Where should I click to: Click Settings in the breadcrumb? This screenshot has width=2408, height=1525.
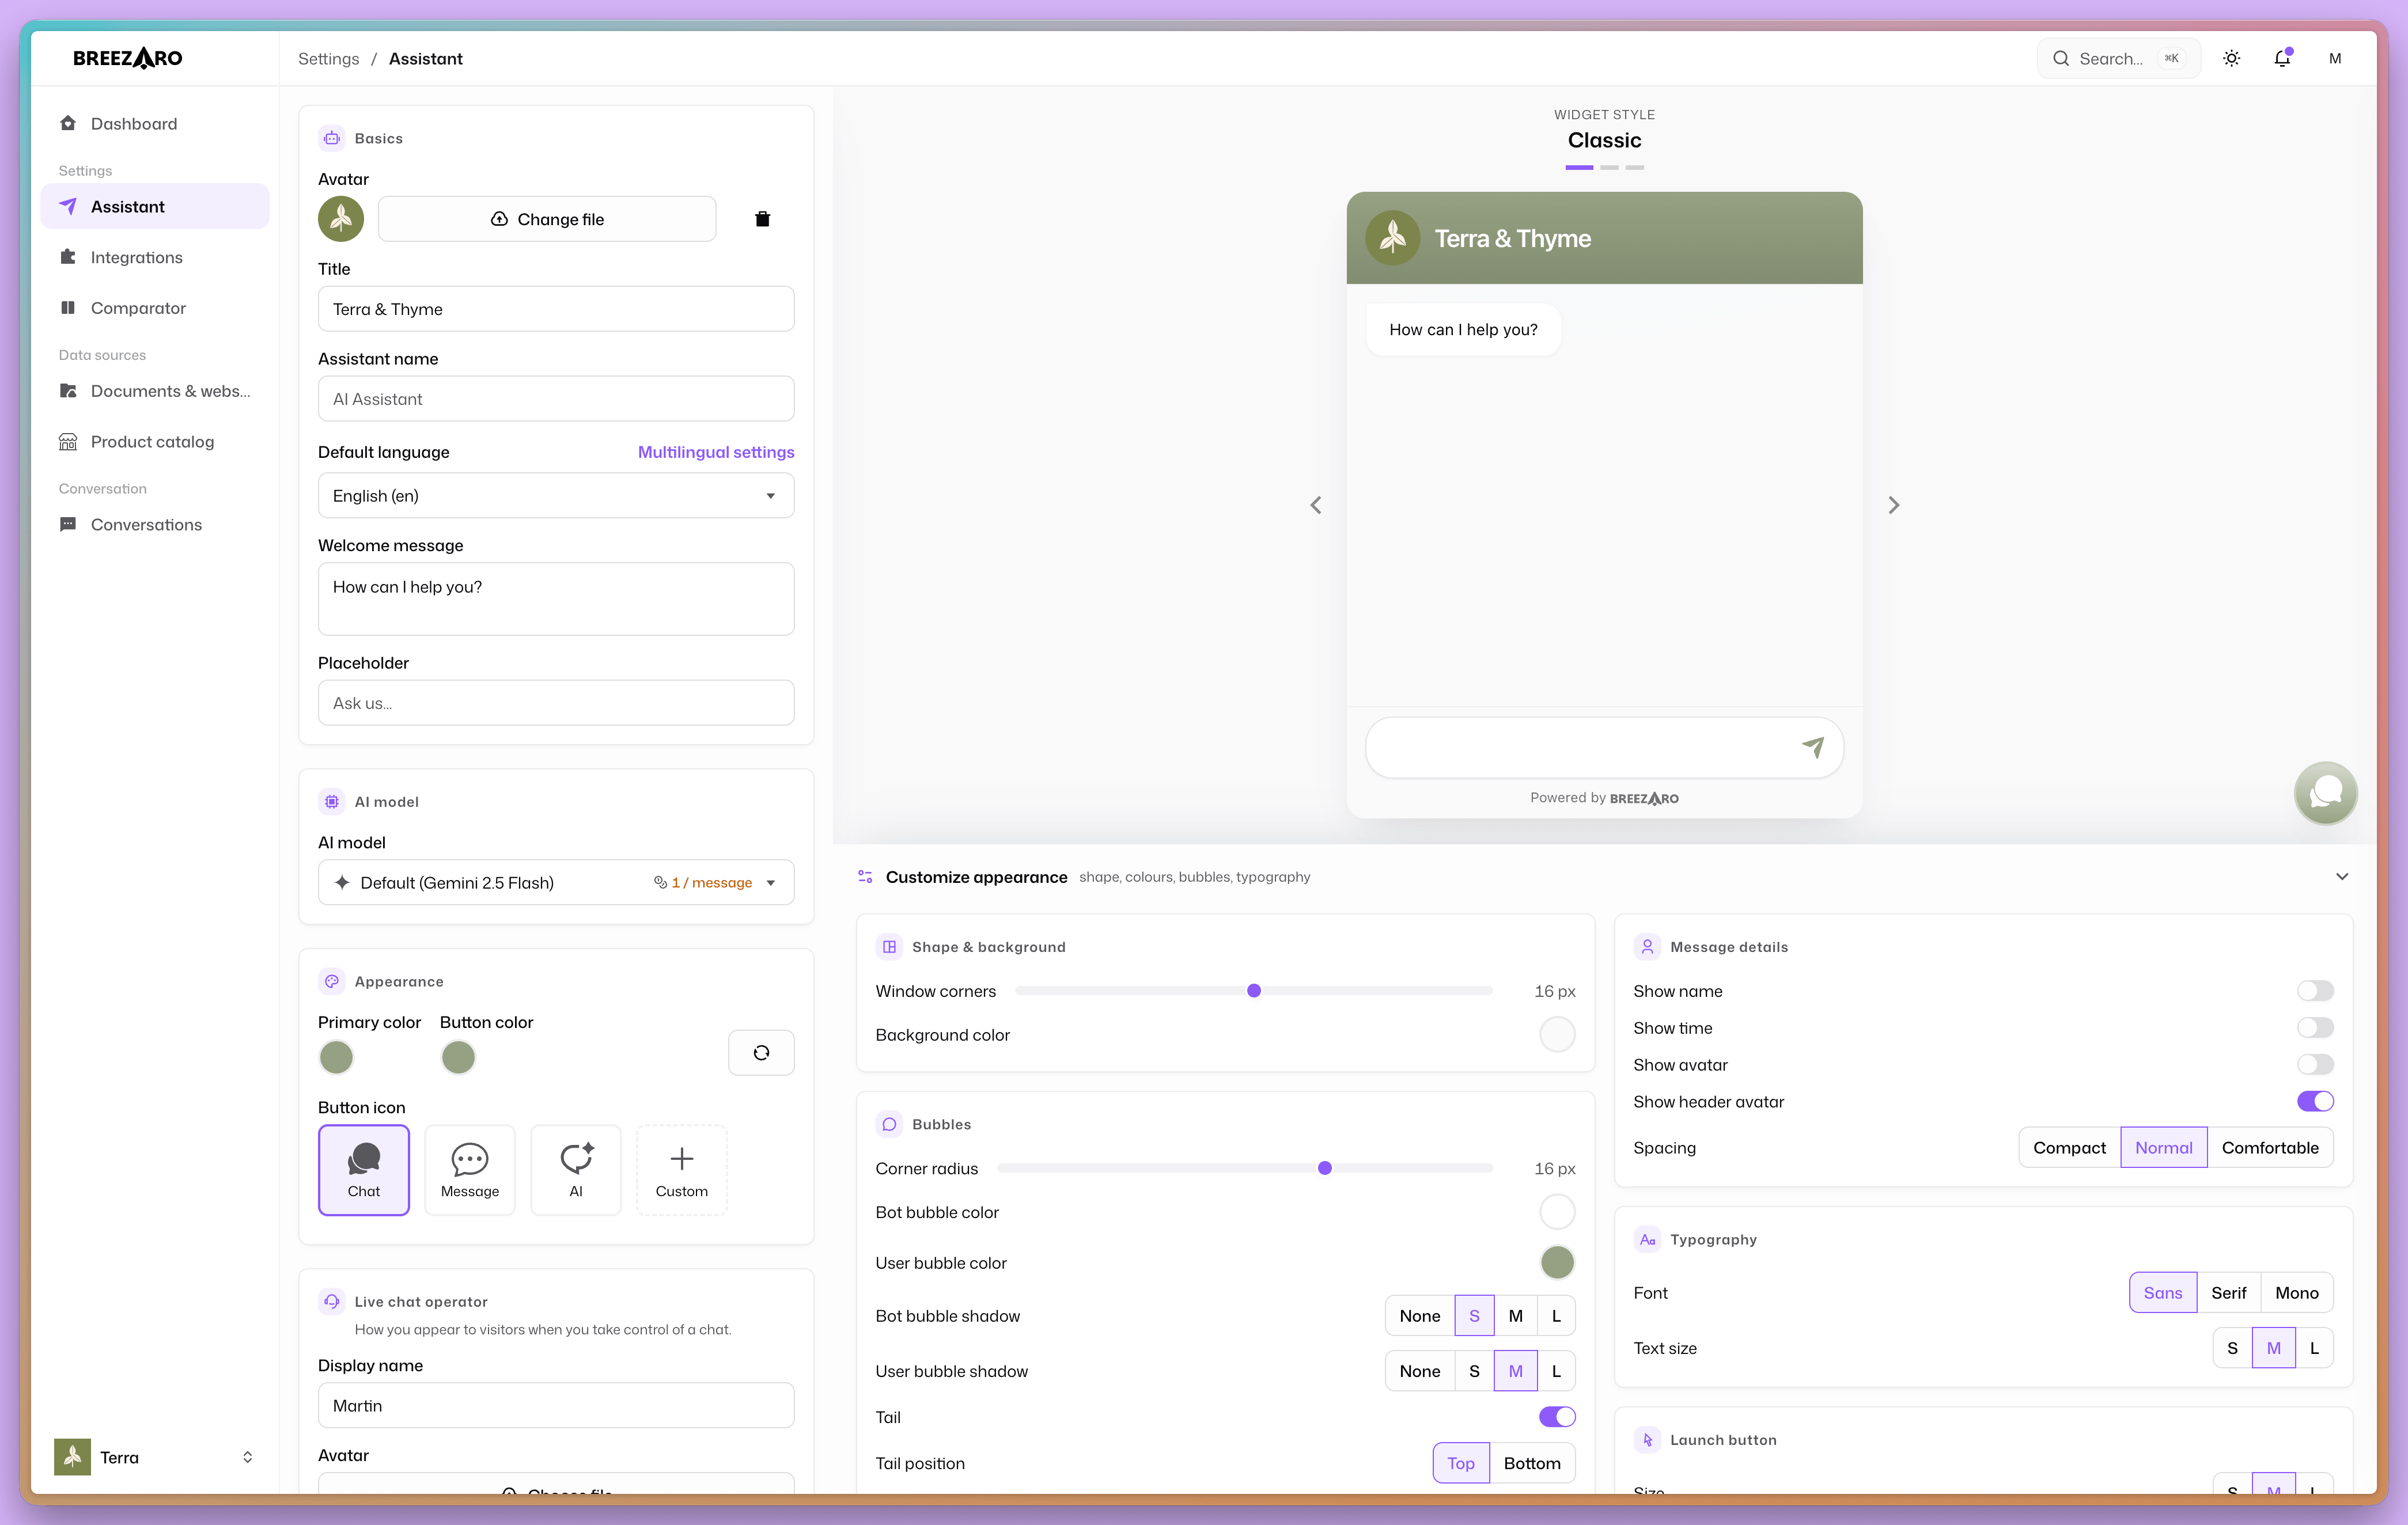pyautogui.click(x=328, y=58)
